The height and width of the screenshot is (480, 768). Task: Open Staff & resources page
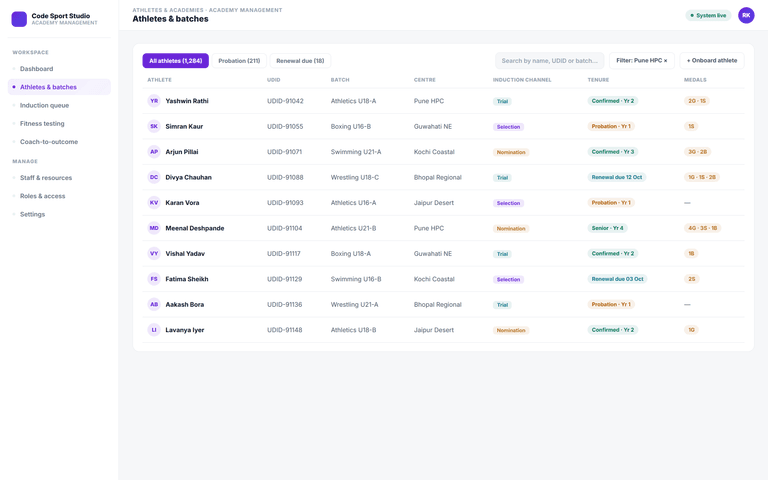(x=59, y=178)
